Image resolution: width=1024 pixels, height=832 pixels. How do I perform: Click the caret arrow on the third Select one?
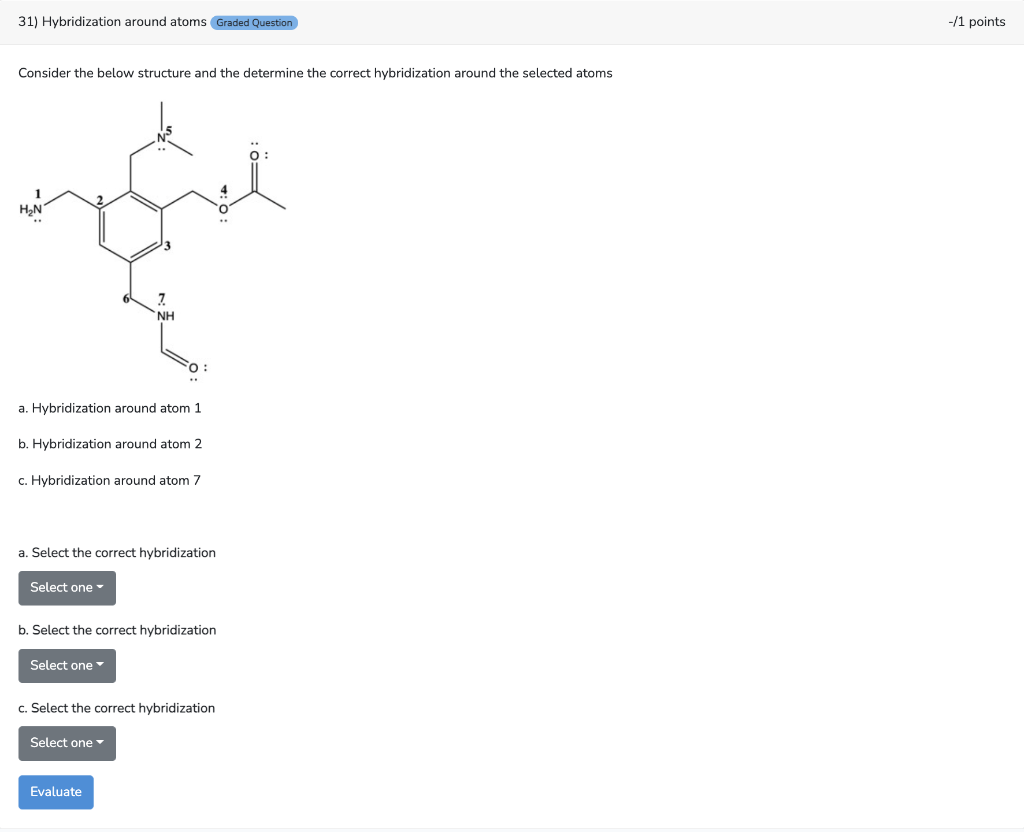[102, 743]
